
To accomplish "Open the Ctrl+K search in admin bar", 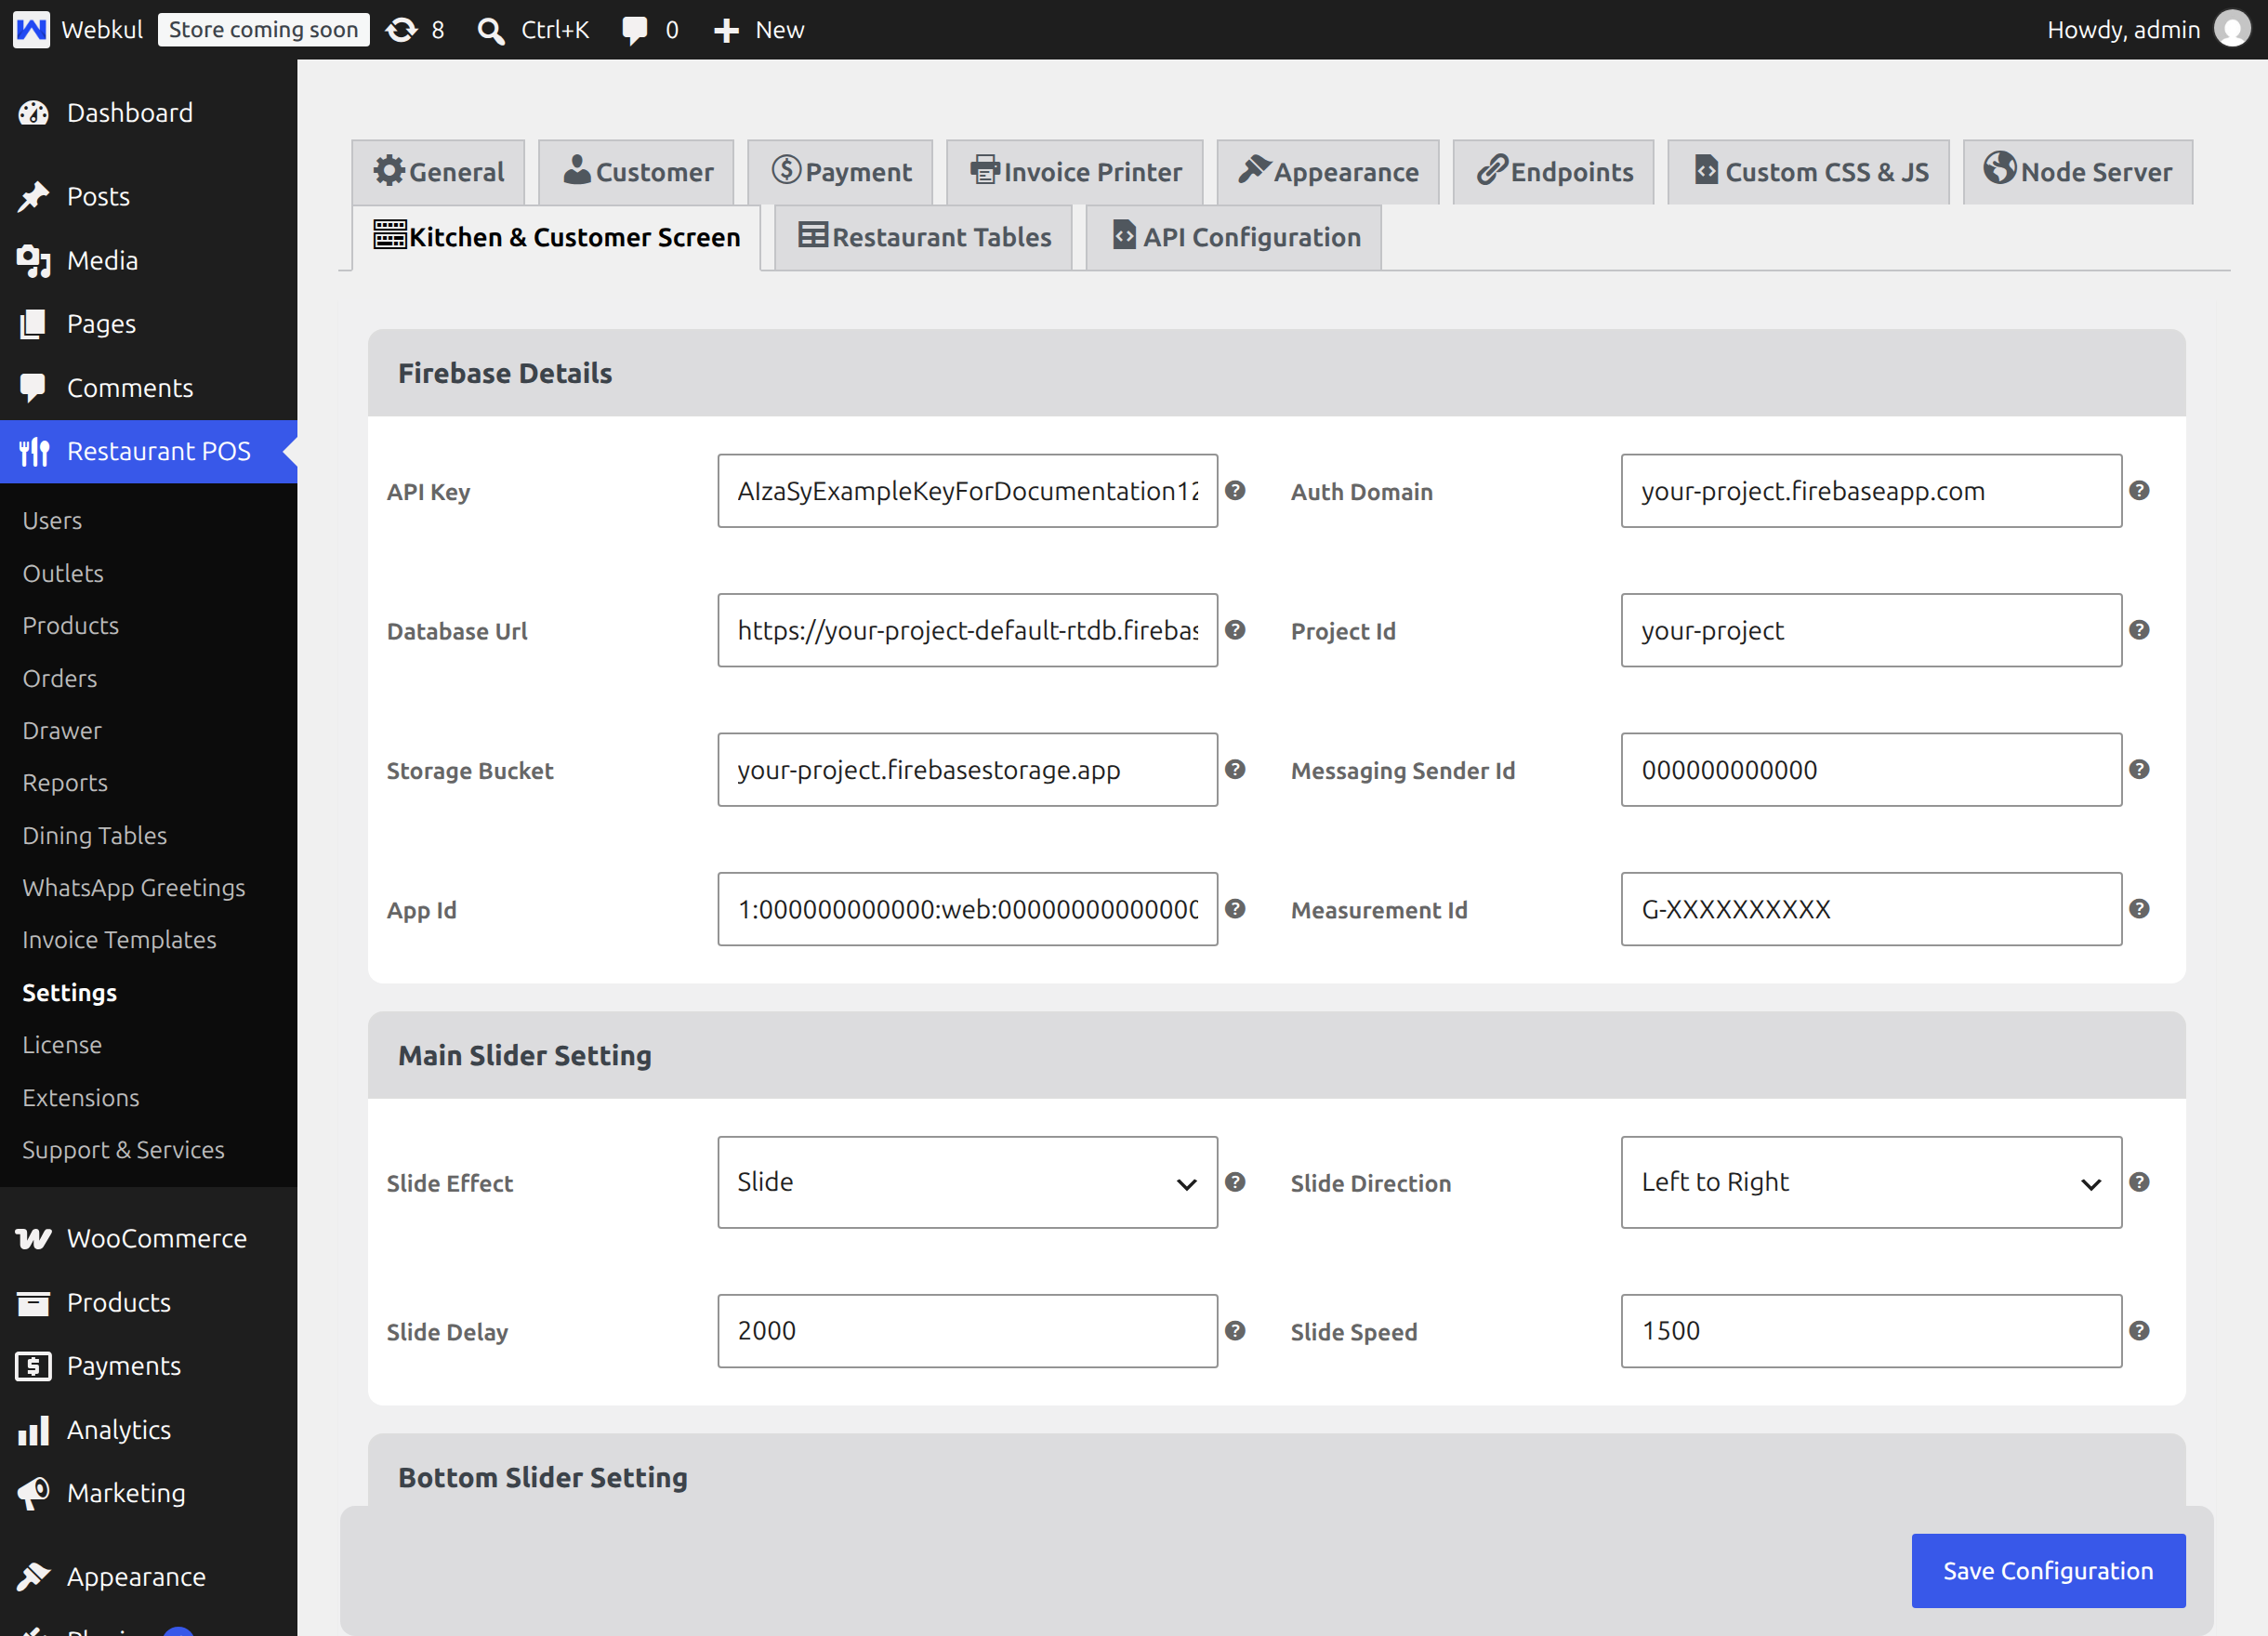I will pos(533,30).
